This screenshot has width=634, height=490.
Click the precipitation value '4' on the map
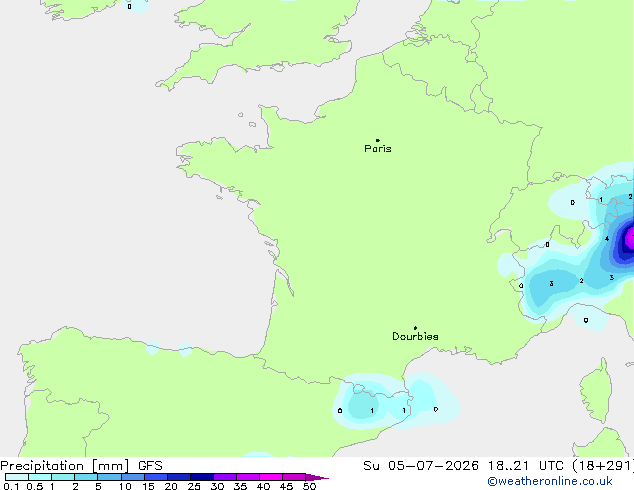click(607, 239)
